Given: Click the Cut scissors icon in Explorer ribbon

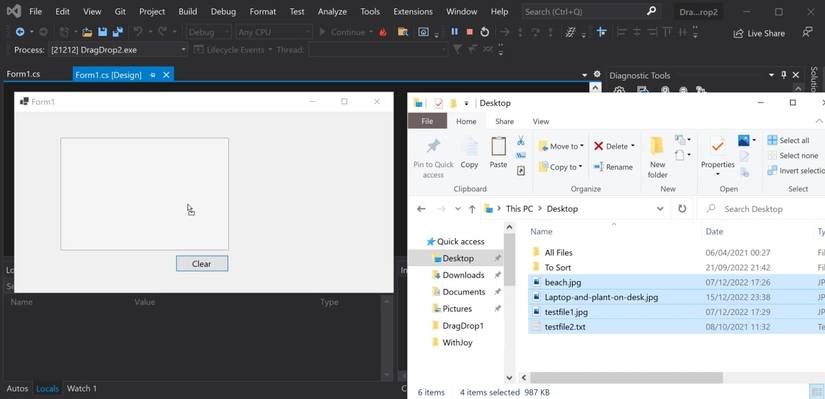Looking at the screenshot, I should point(521,141).
